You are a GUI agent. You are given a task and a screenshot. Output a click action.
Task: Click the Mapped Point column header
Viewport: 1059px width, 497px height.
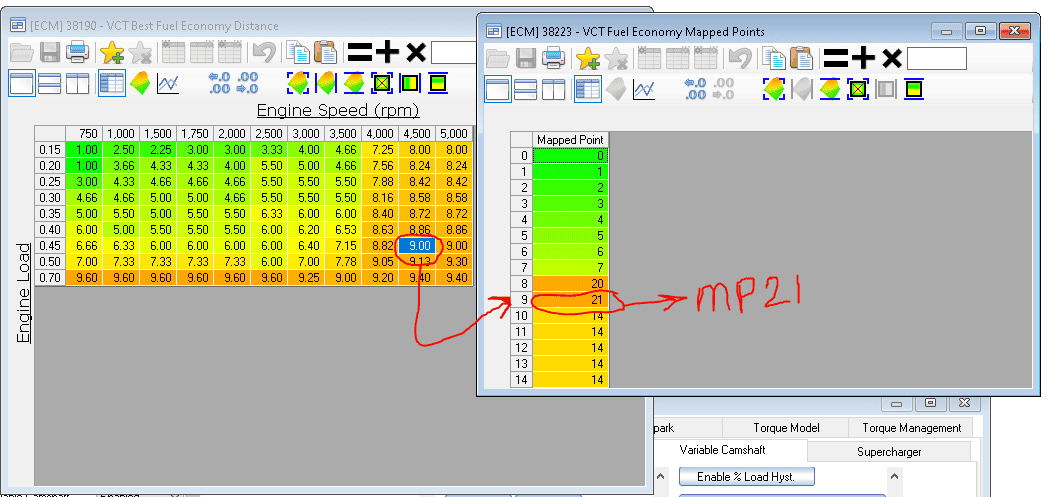(x=571, y=140)
